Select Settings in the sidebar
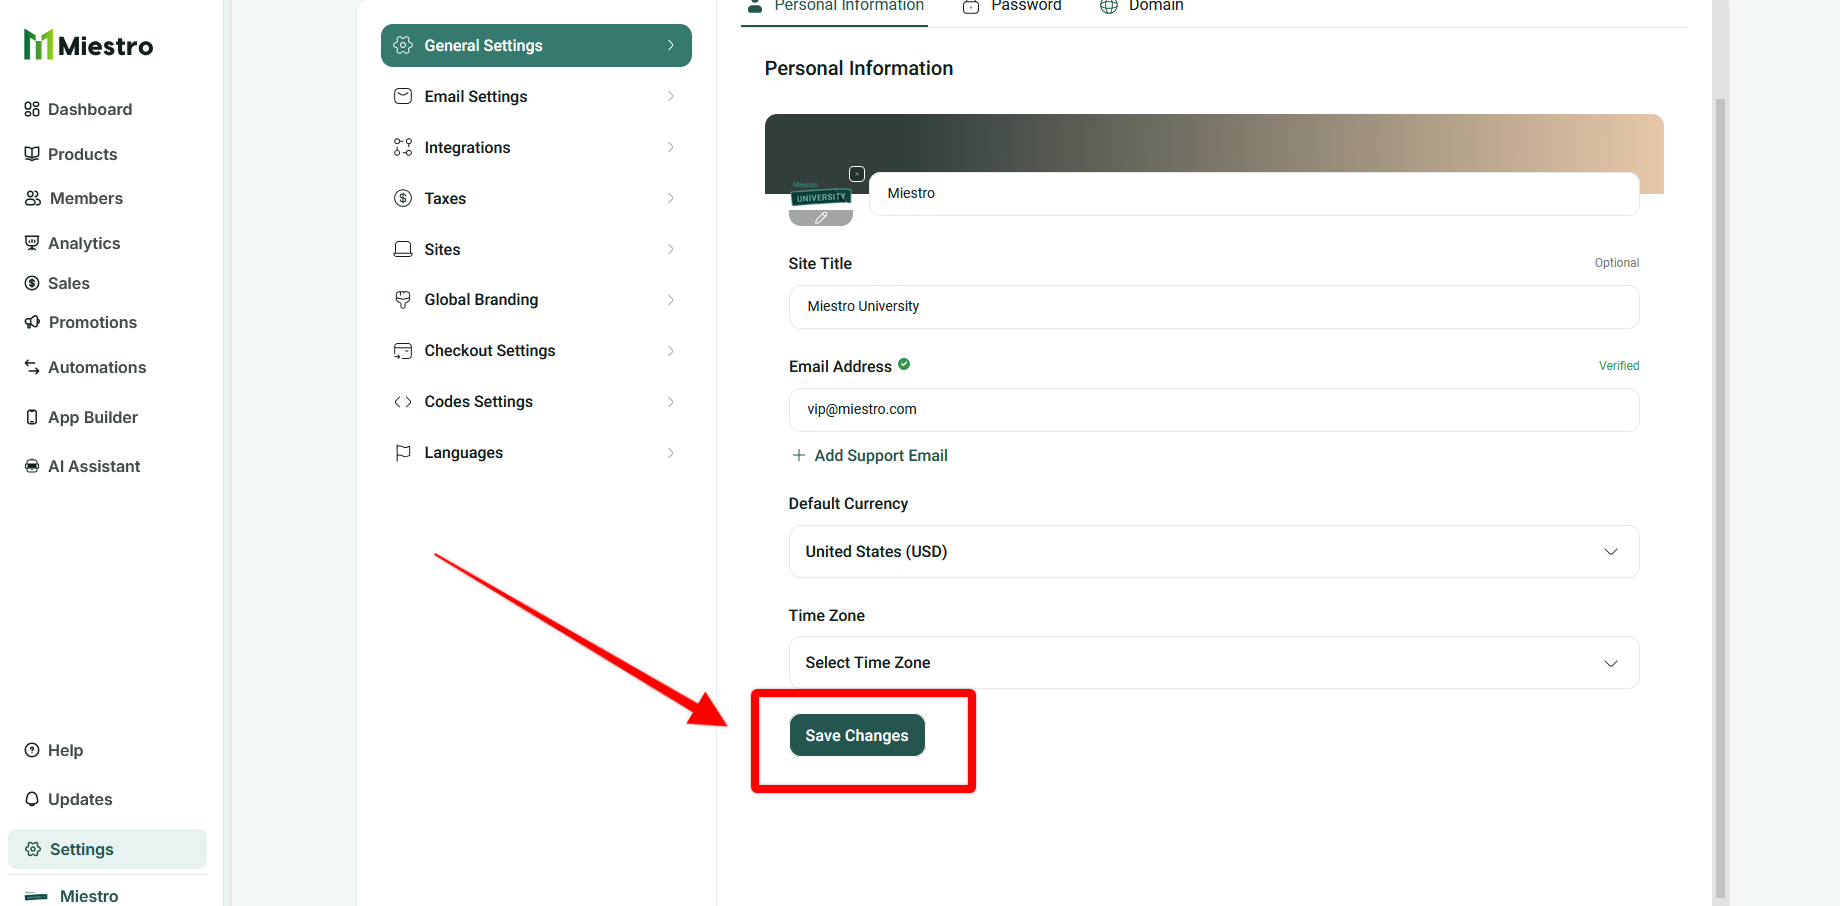 coord(107,849)
